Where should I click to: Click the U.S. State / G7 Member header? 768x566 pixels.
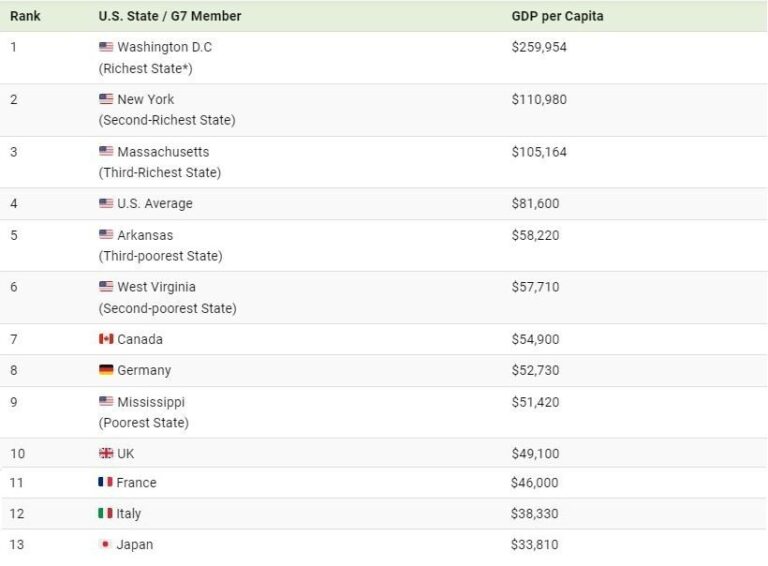[170, 16]
